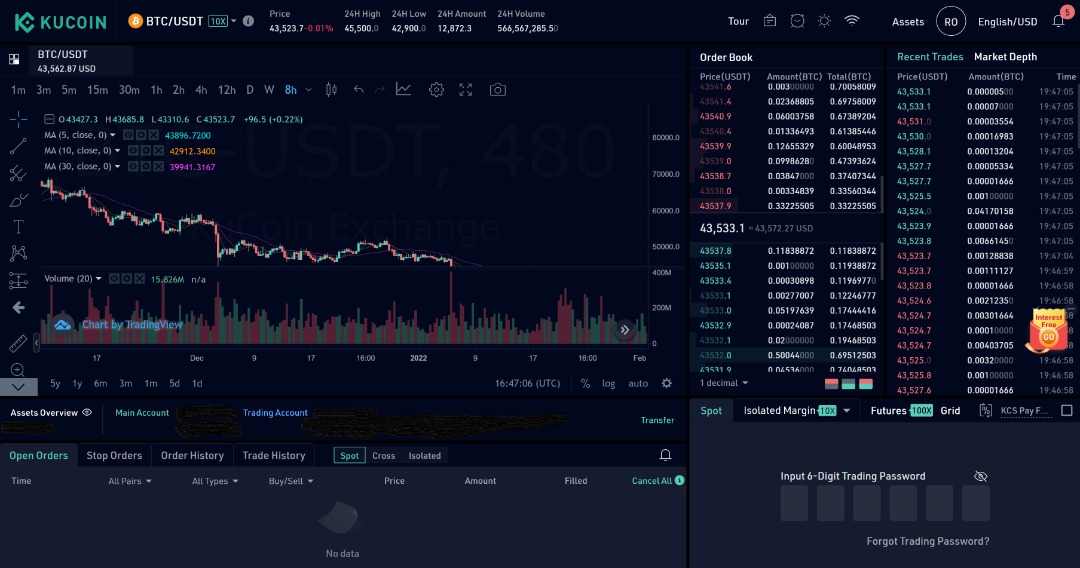Expand the All Pairs filter dropdown
The width and height of the screenshot is (1080, 568).
pos(130,481)
